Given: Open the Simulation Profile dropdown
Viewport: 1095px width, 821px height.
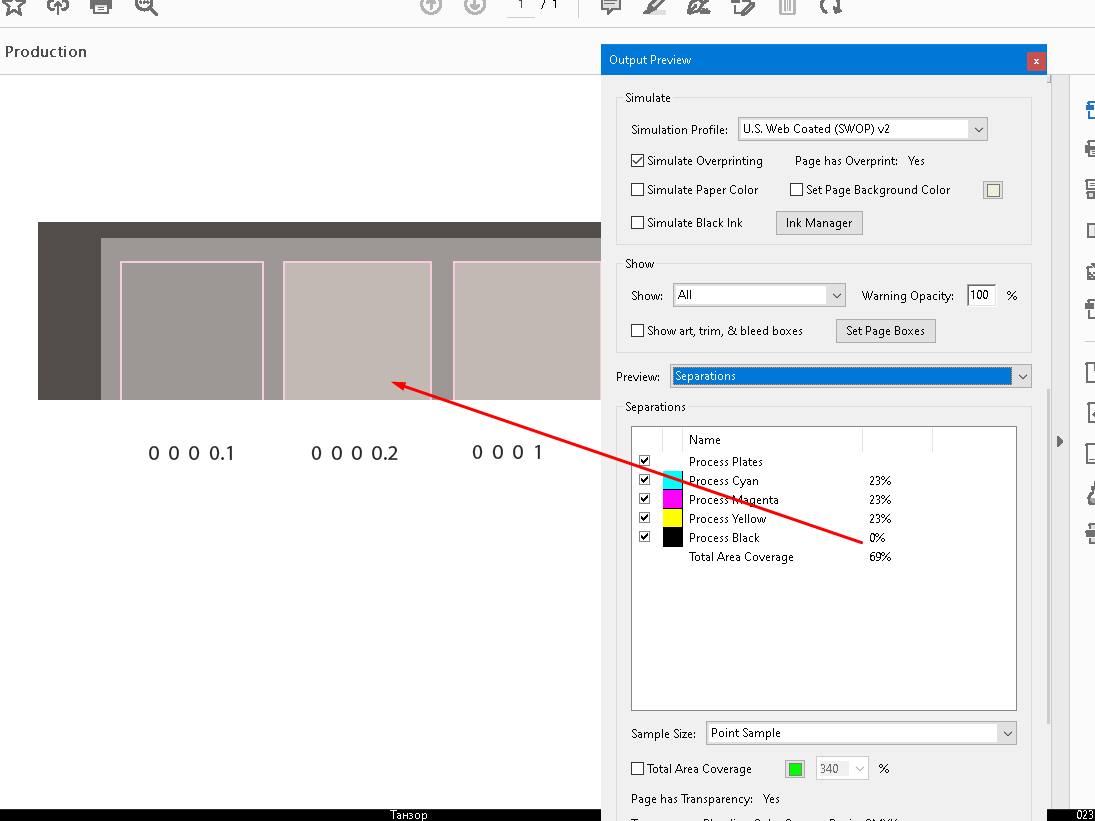Looking at the screenshot, I should [863, 129].
